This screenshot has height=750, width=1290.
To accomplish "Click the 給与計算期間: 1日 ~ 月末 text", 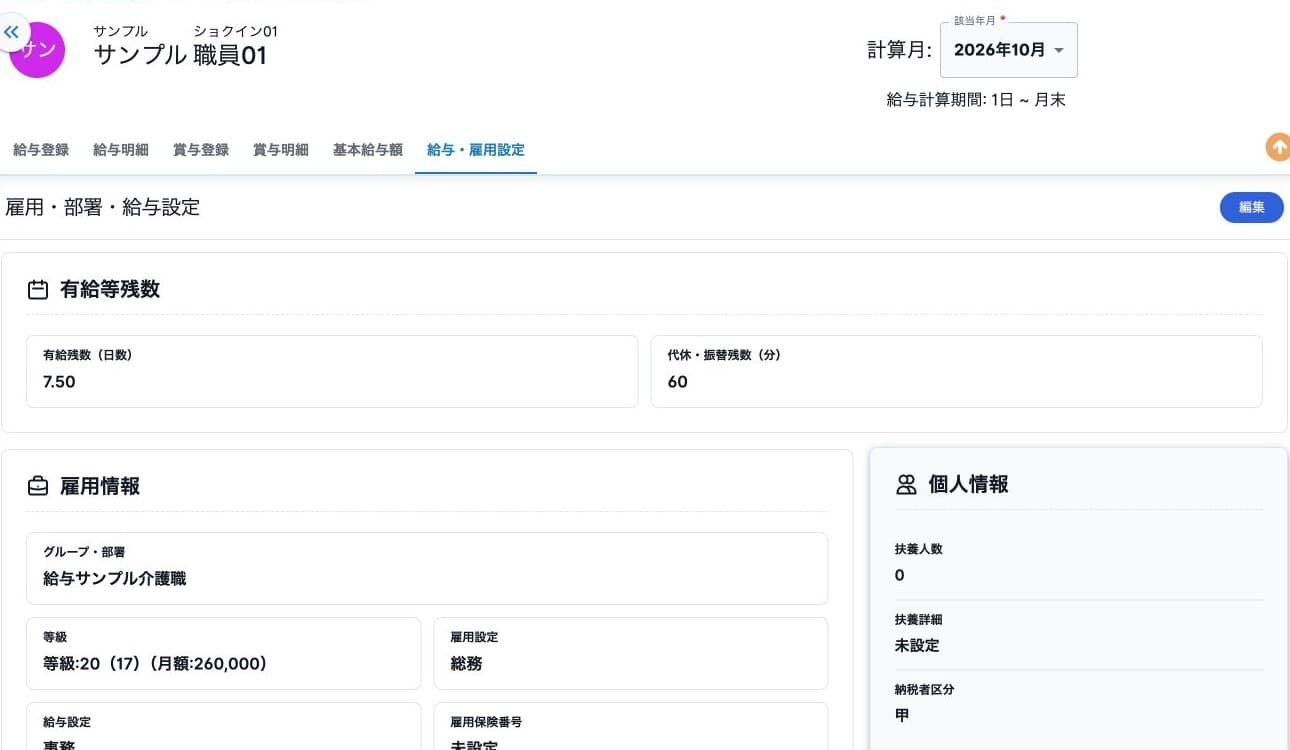I will click(x=976, y=100).
